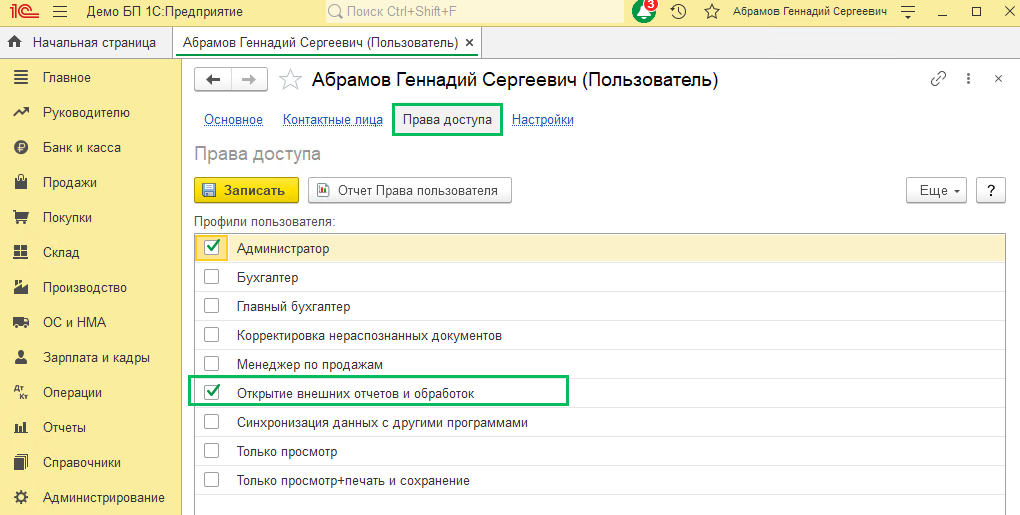The width and height of the screenshot is (1020, 515).
Task: Select the Только просмотр row text
Action: click(287, 451)
